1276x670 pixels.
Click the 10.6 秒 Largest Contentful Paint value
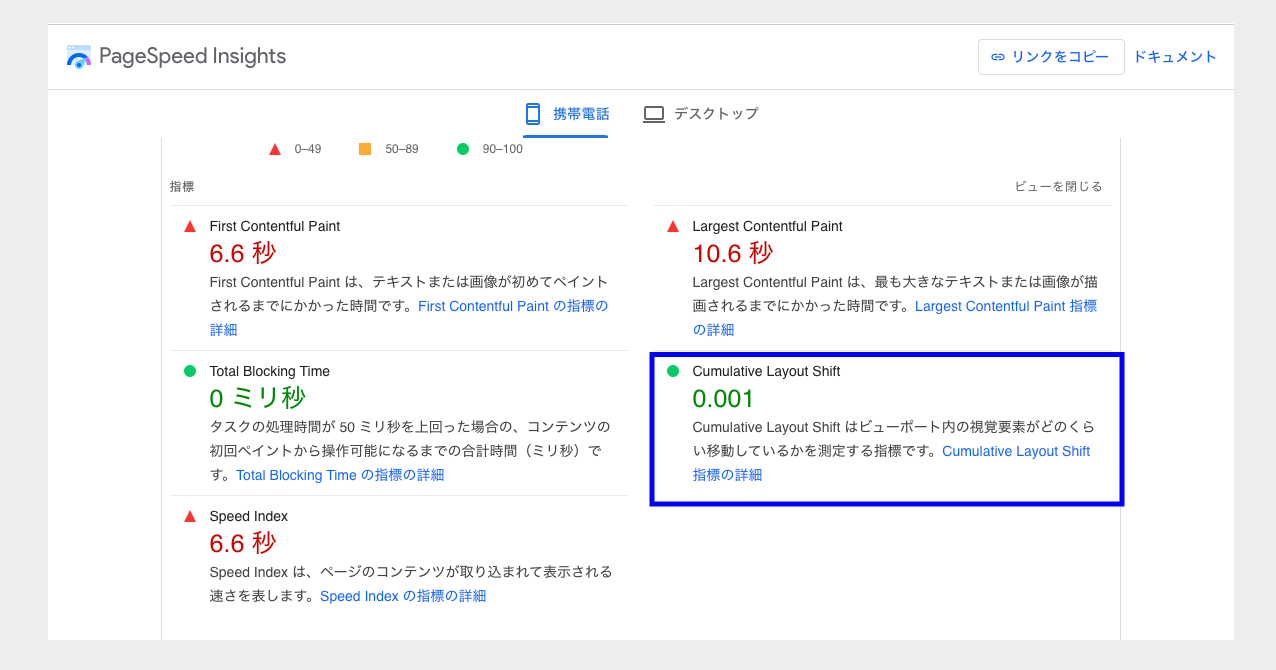[x=732, y=253]
